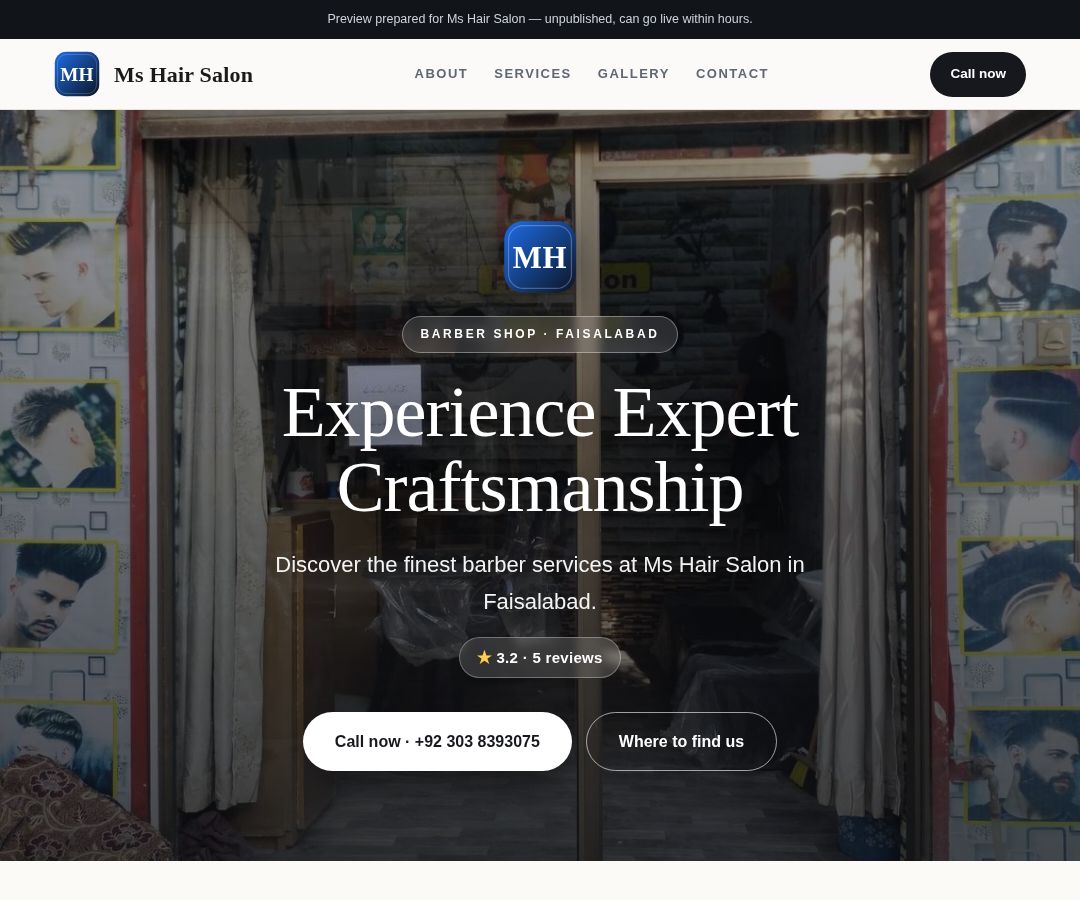Open the Ms Hair Salon brand name link
Image resolution: width=1080 pixels, height=900 pixels.
pos(183,74)
